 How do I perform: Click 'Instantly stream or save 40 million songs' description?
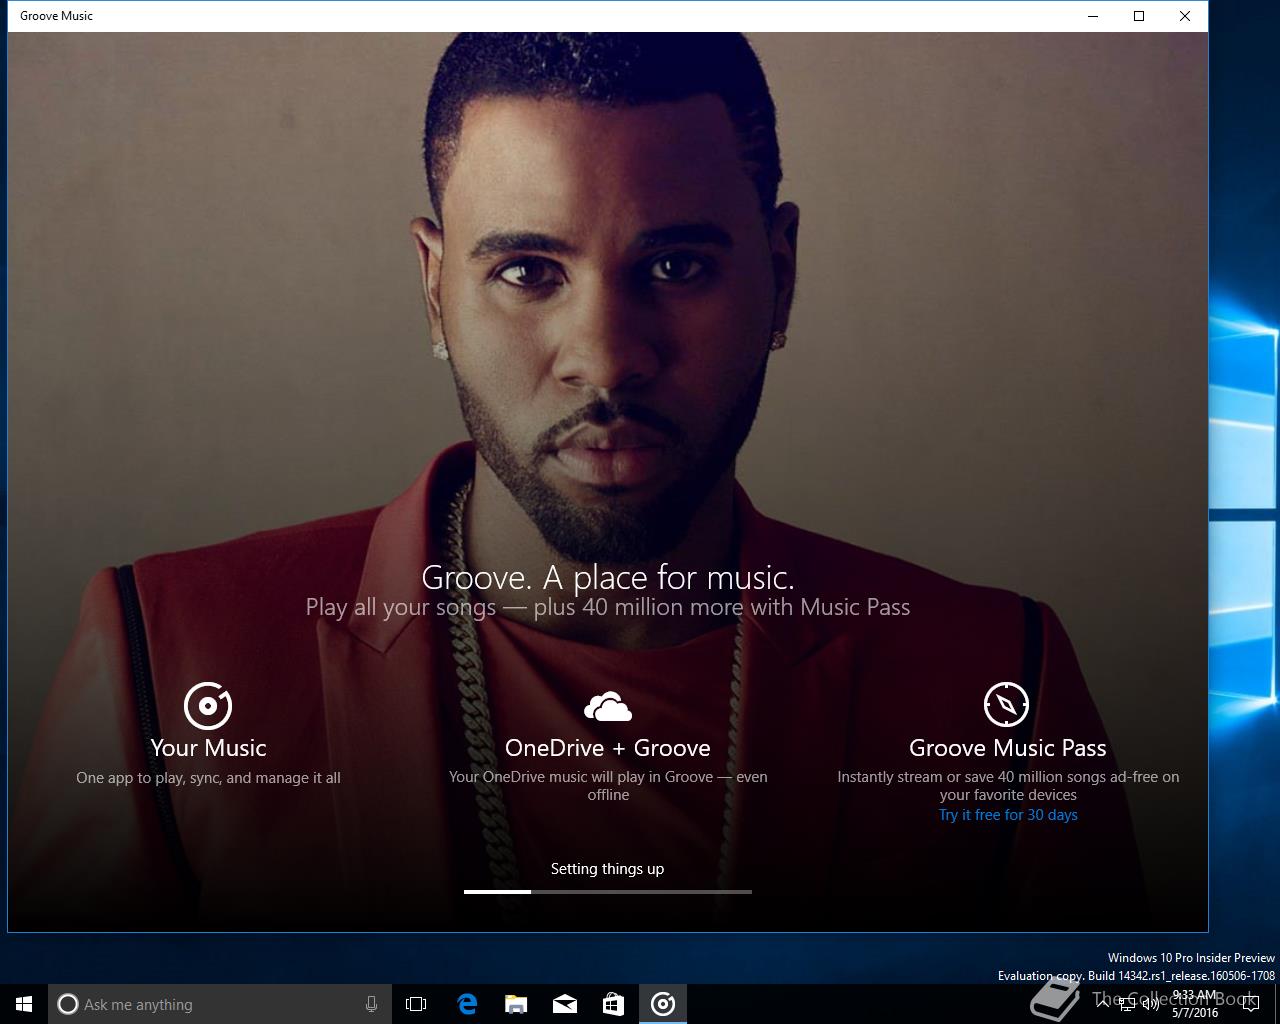click(x=1008, y=786)
